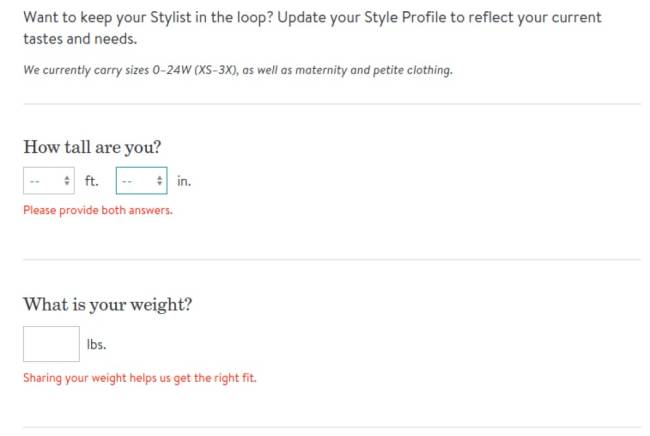Click the weight input field
The height and width of the screenshot is (436, 650).
pyautogui.click(x=51, y=344)
